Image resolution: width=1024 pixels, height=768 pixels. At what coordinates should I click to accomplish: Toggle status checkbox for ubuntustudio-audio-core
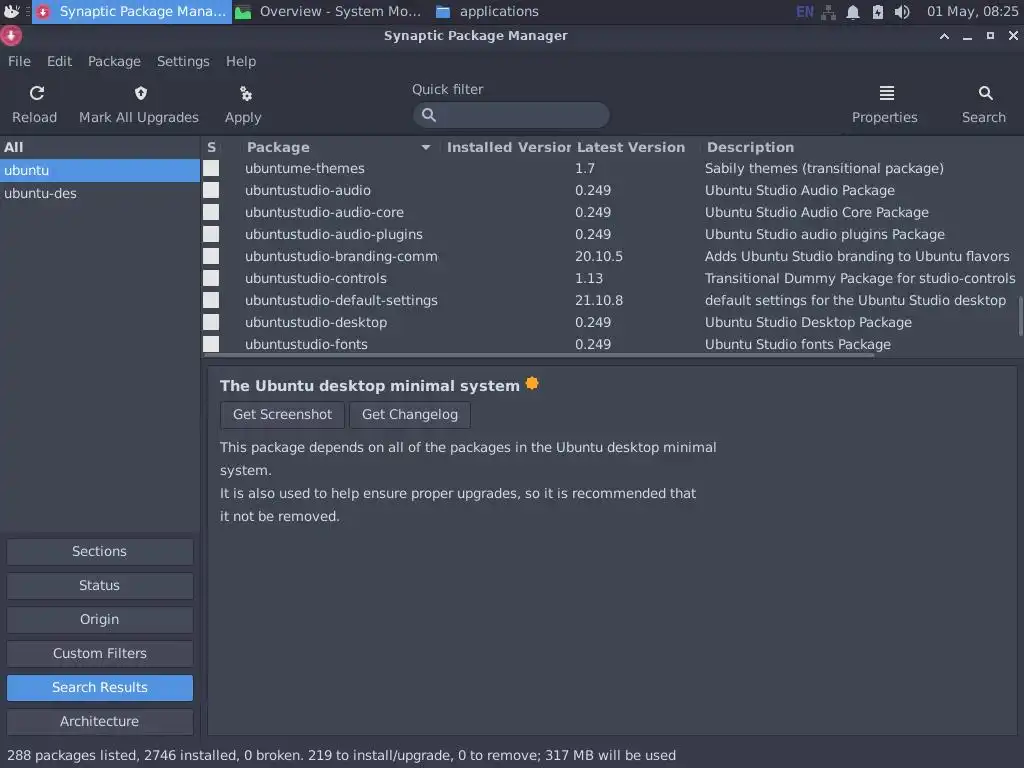pos(211,212)
